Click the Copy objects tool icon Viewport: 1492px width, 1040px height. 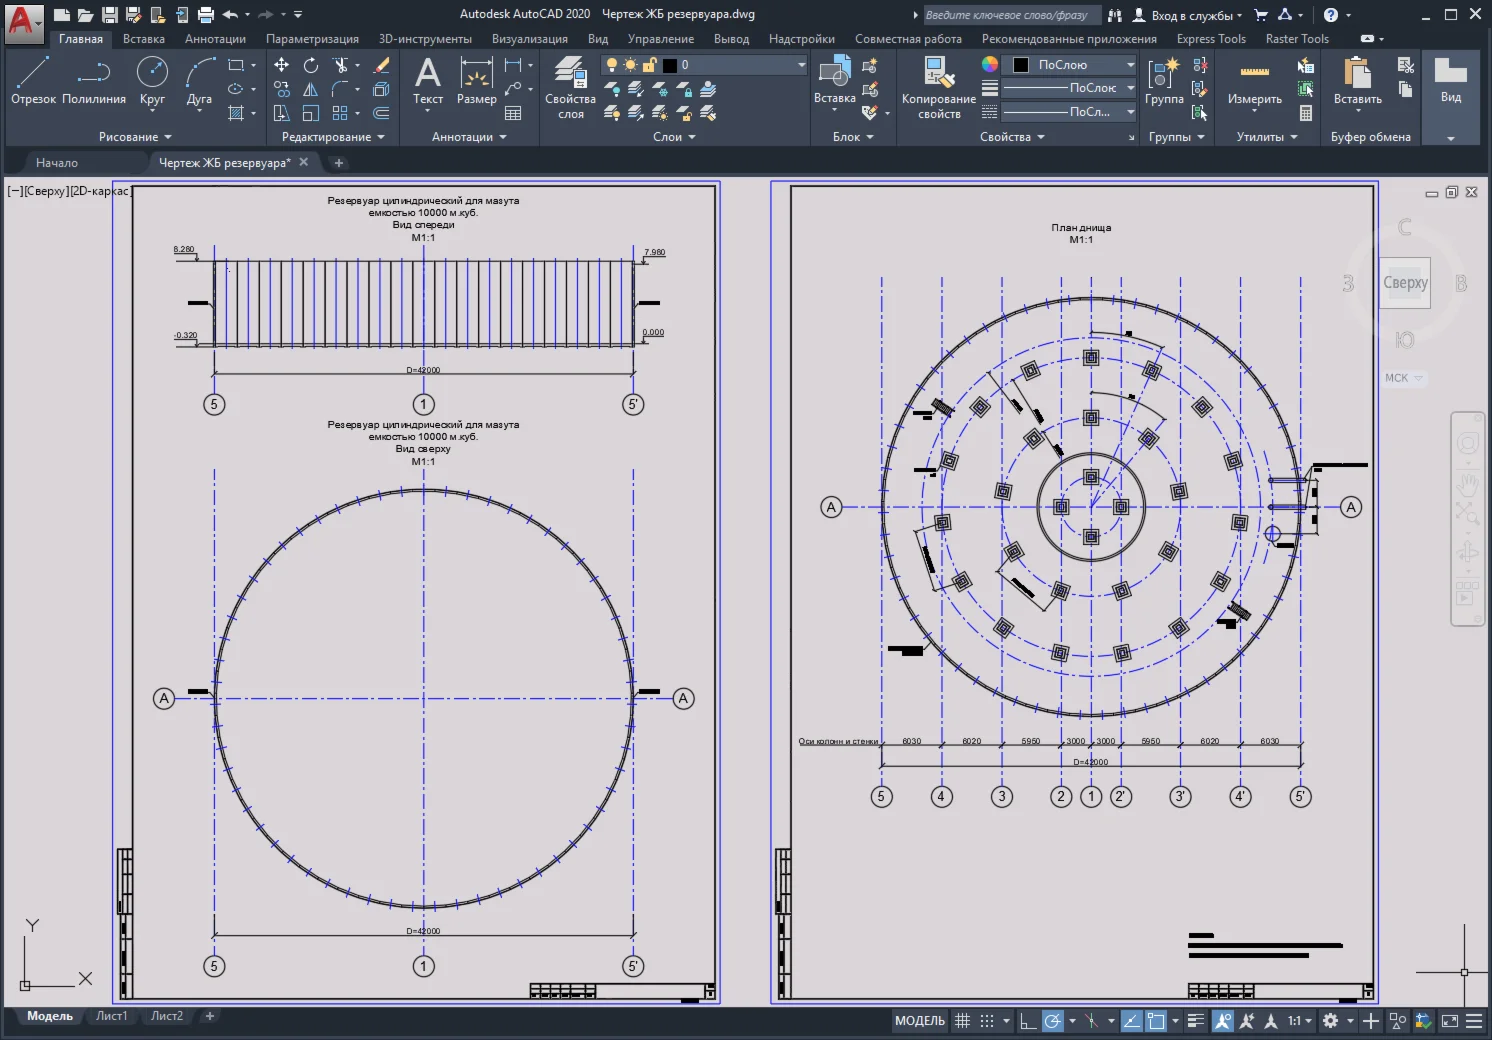pyautogui.click(x=282, y=89)
